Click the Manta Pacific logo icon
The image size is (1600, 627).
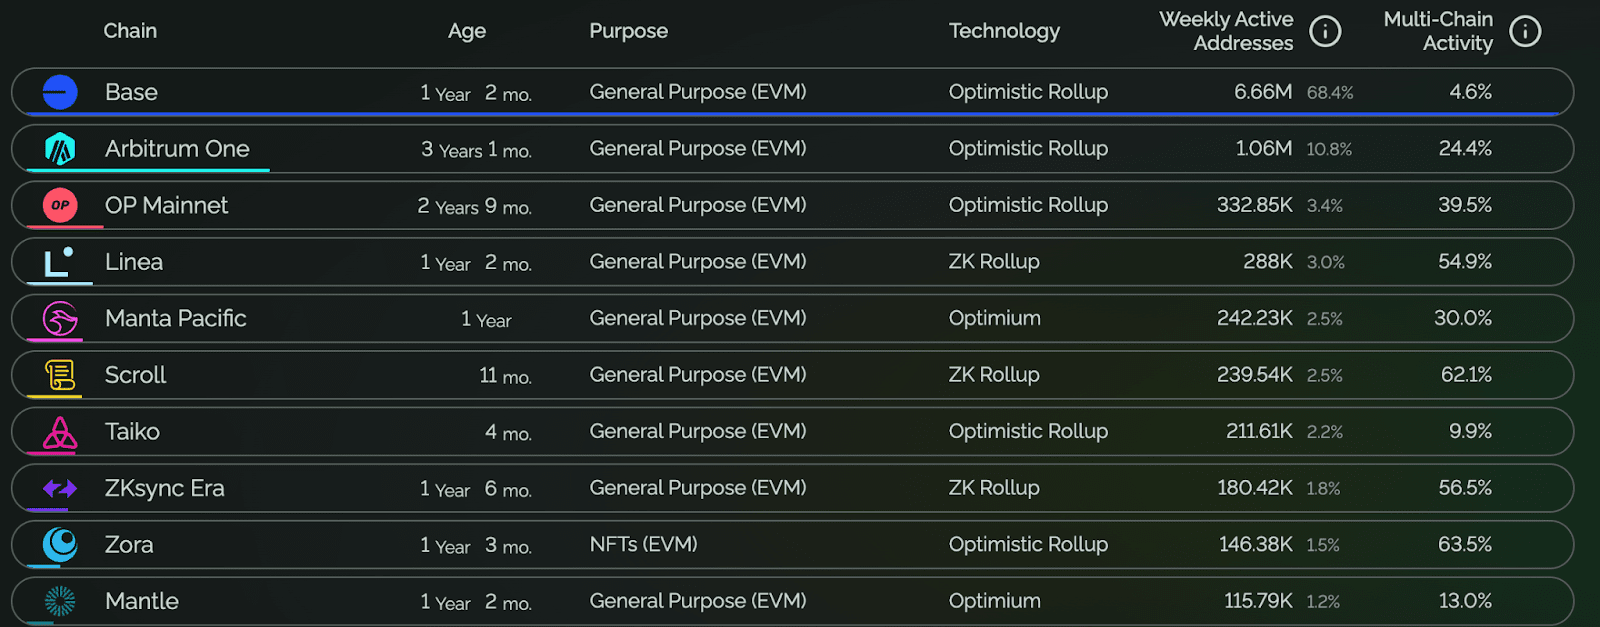[60, 319]
